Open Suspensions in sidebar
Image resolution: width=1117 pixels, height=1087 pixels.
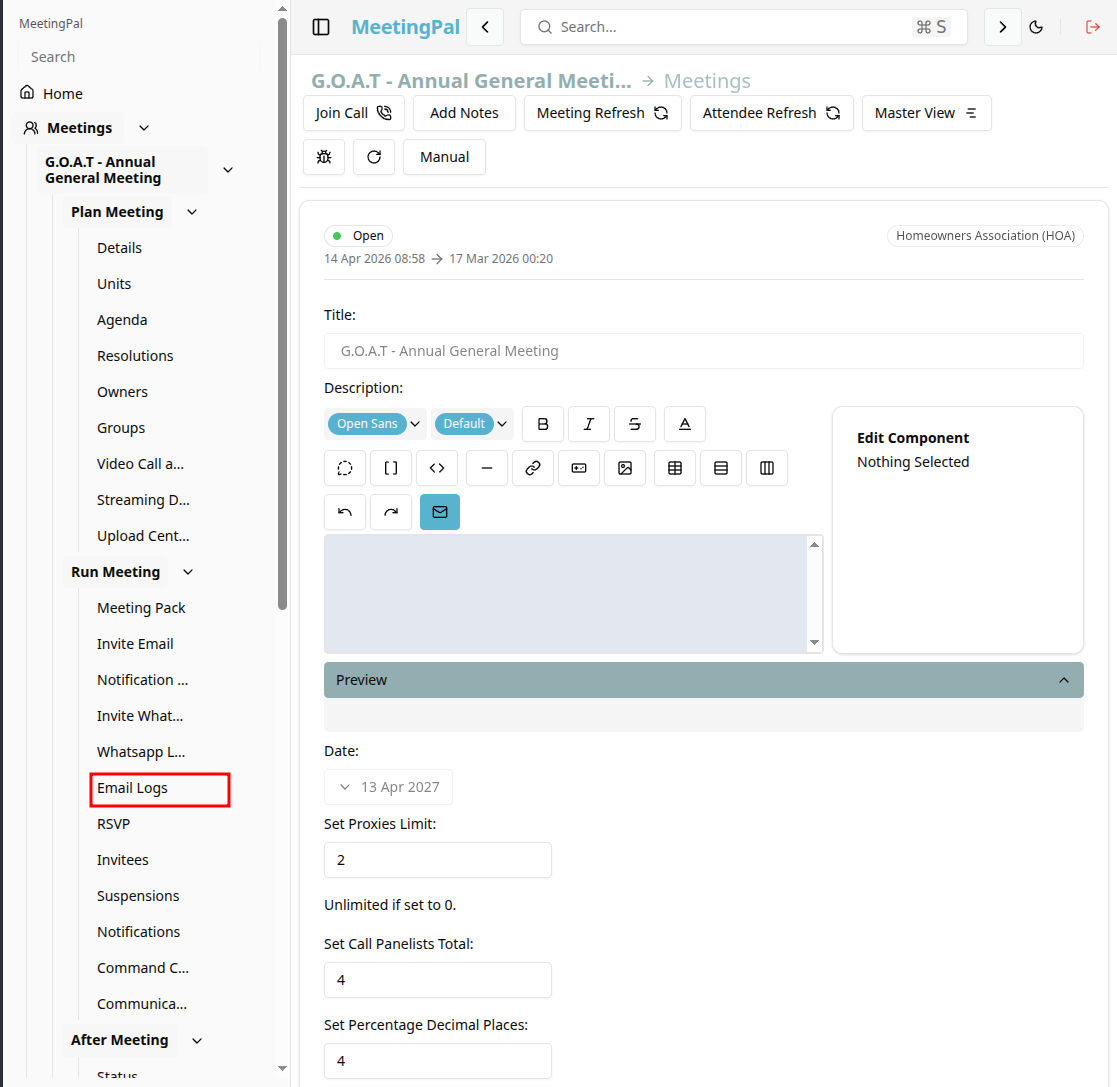[138, 896]
